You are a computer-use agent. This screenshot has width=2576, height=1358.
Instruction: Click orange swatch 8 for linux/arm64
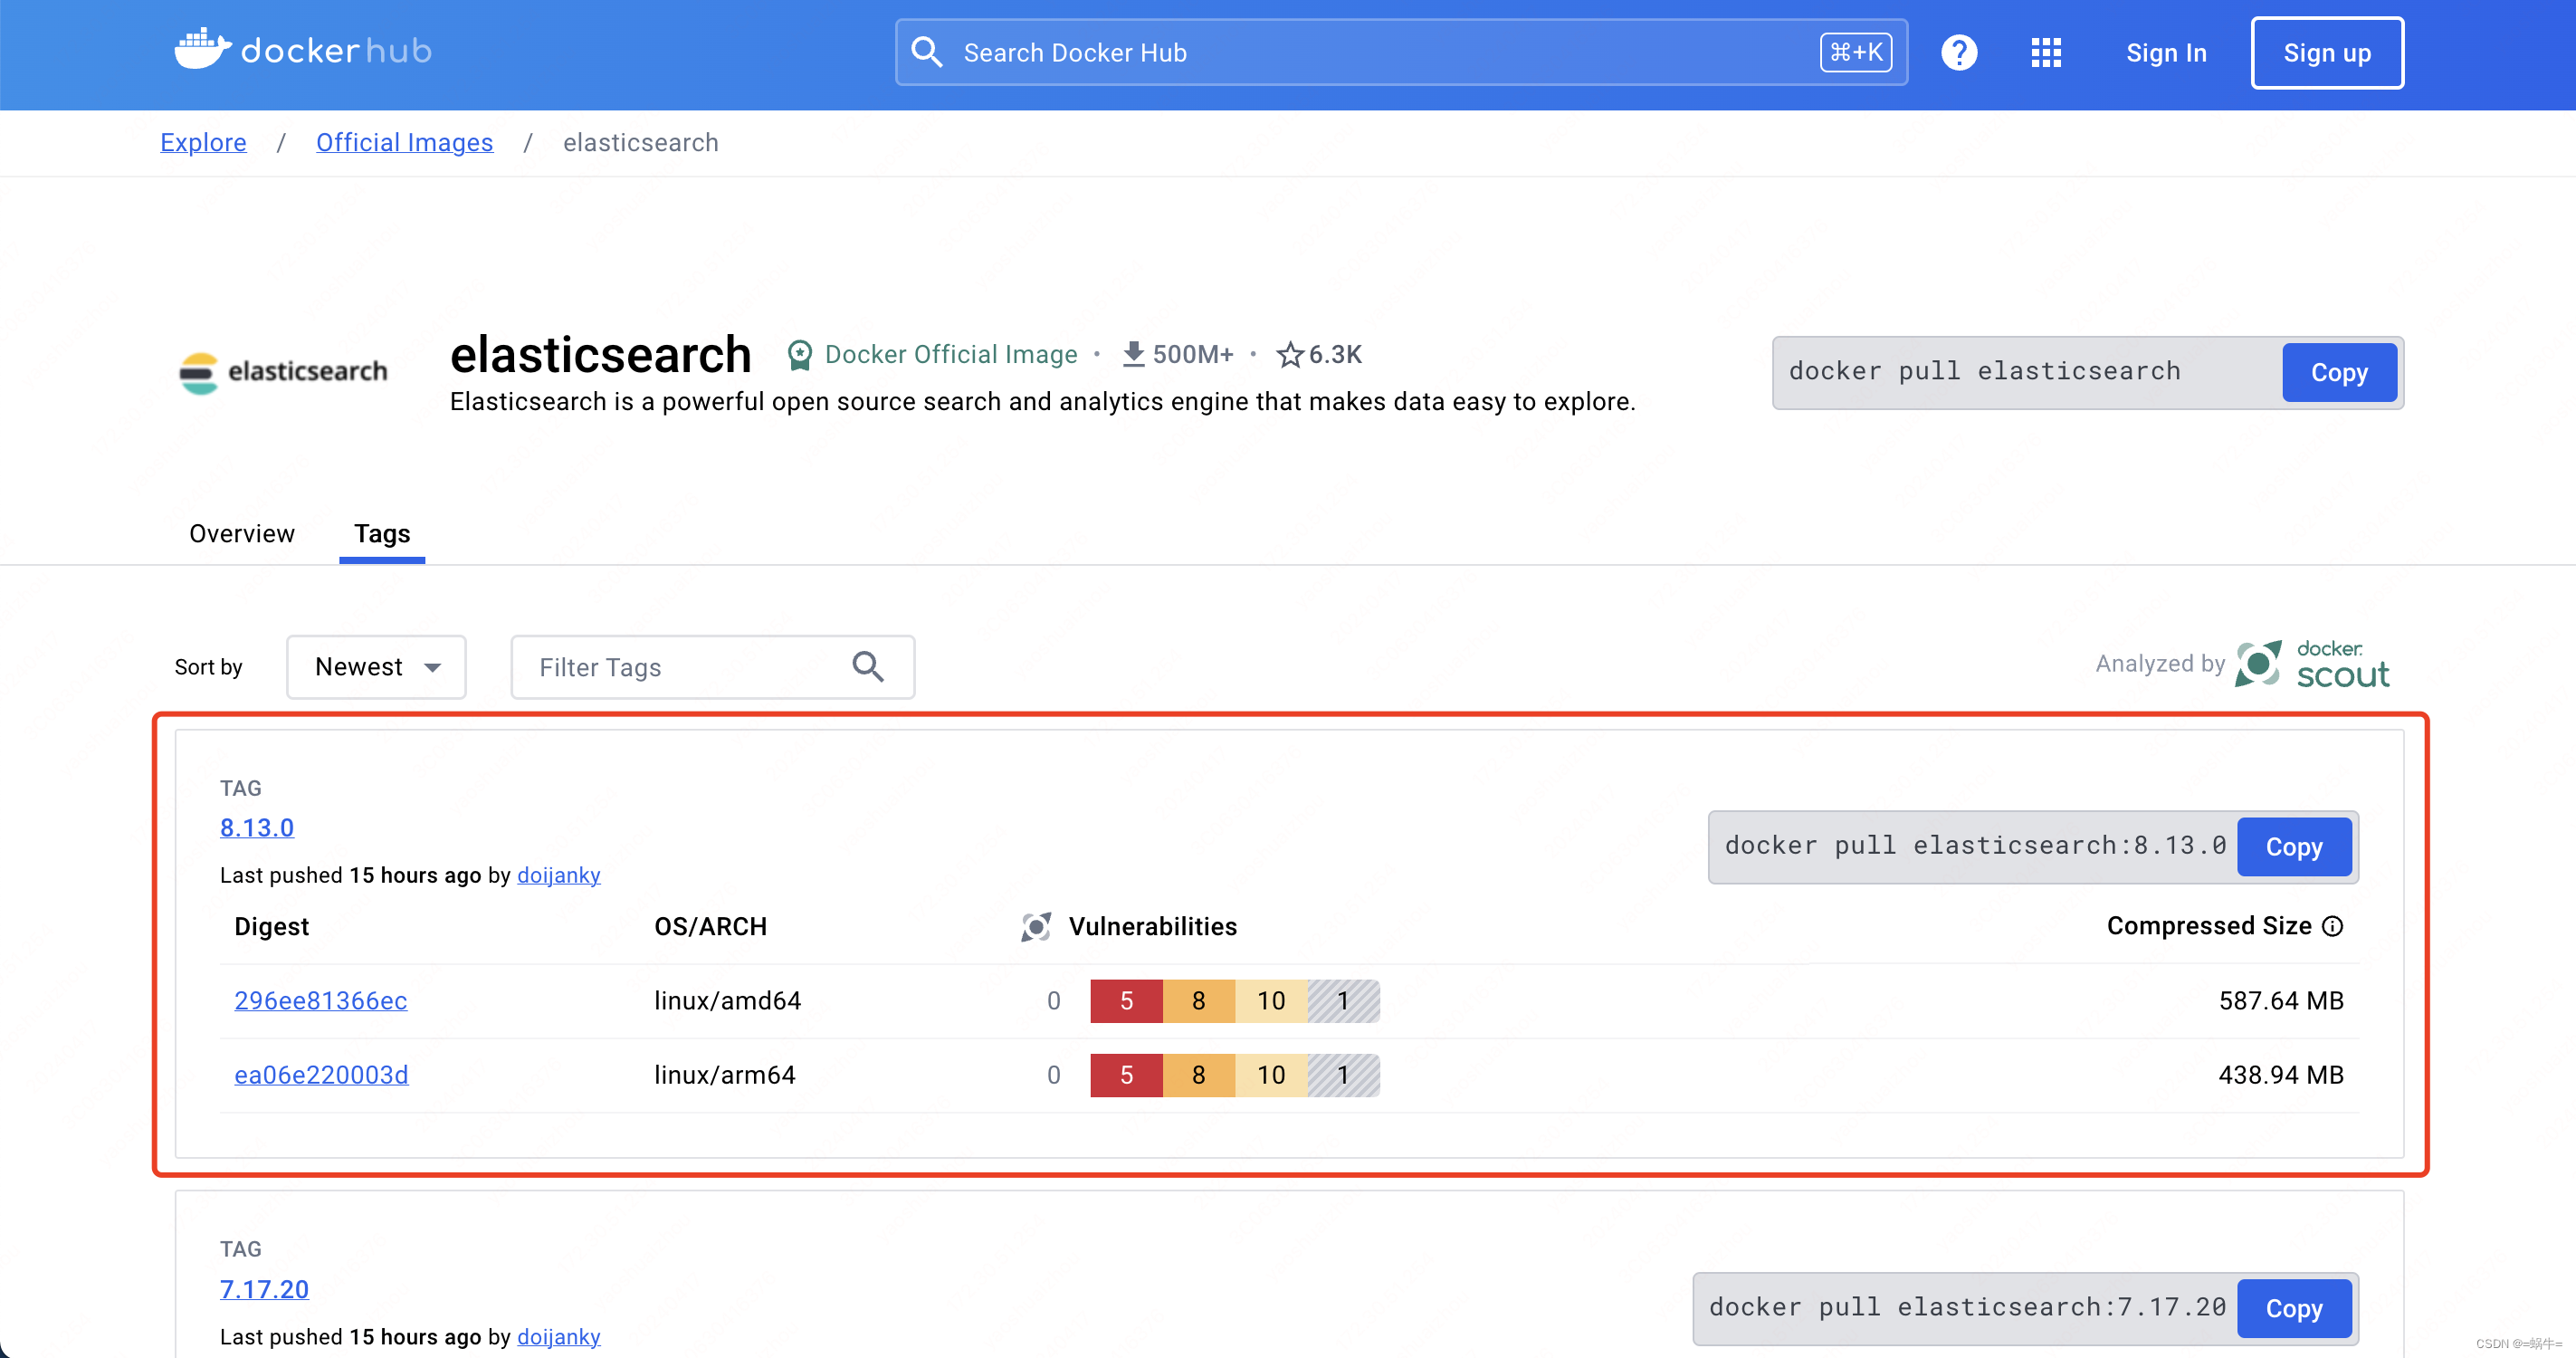point(1199,1075)
